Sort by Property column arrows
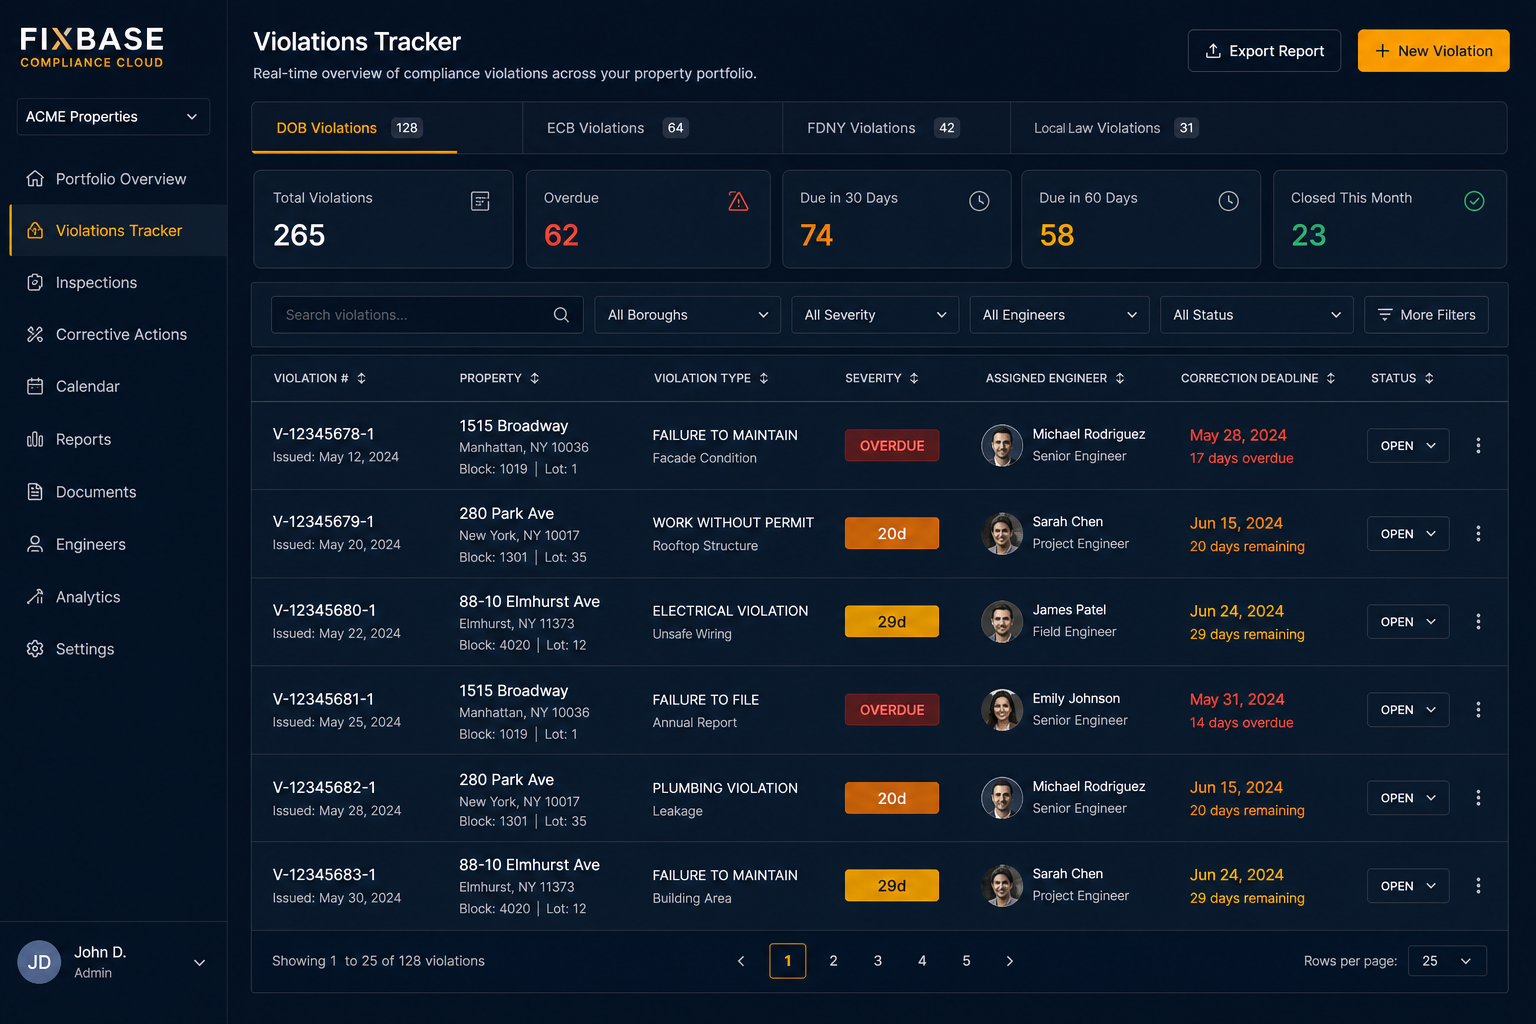This screenshot has height=1024, width=1536. [535, 378]
